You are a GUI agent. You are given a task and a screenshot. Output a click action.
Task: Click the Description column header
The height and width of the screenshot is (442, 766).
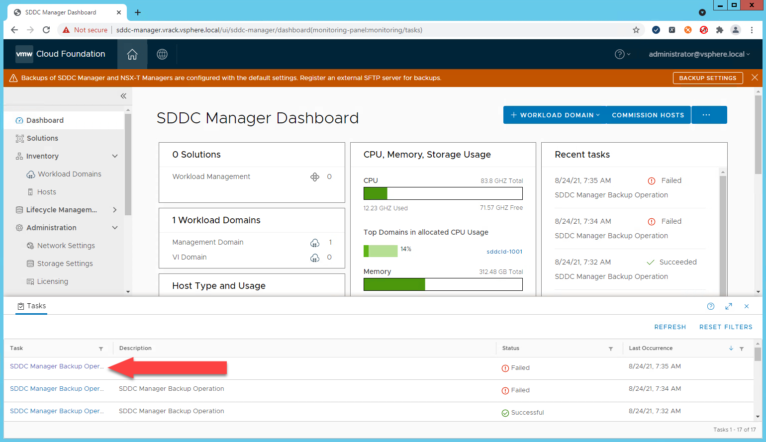[135, 348]
